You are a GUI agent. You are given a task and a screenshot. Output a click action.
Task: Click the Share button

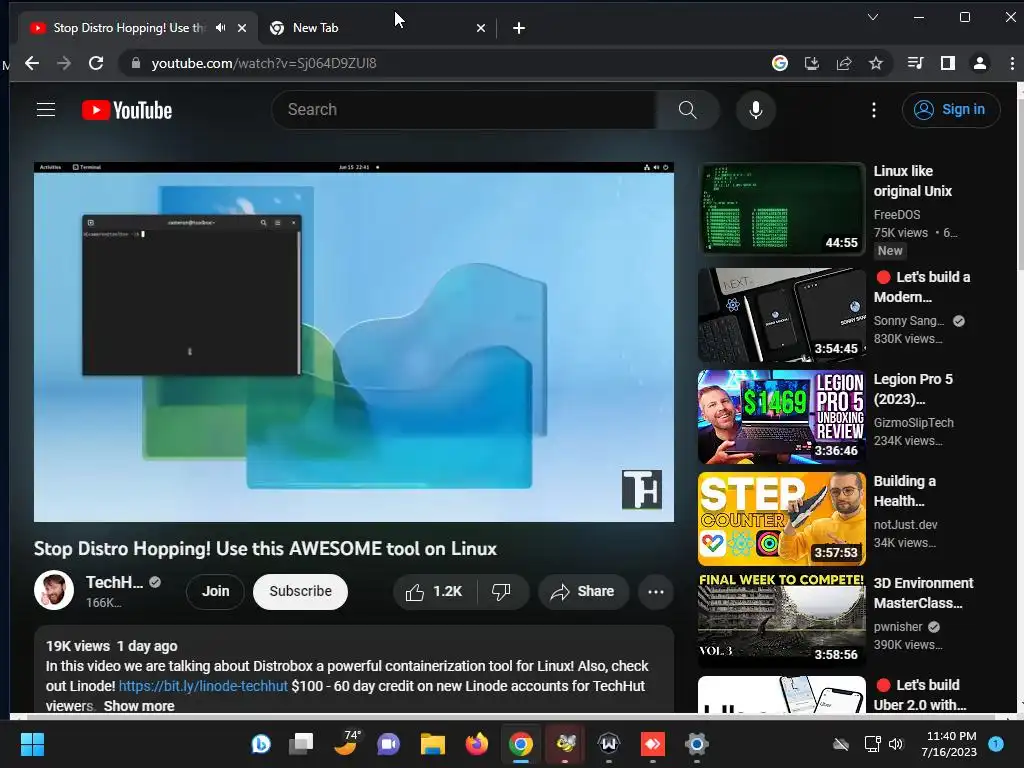click(583, 592)
